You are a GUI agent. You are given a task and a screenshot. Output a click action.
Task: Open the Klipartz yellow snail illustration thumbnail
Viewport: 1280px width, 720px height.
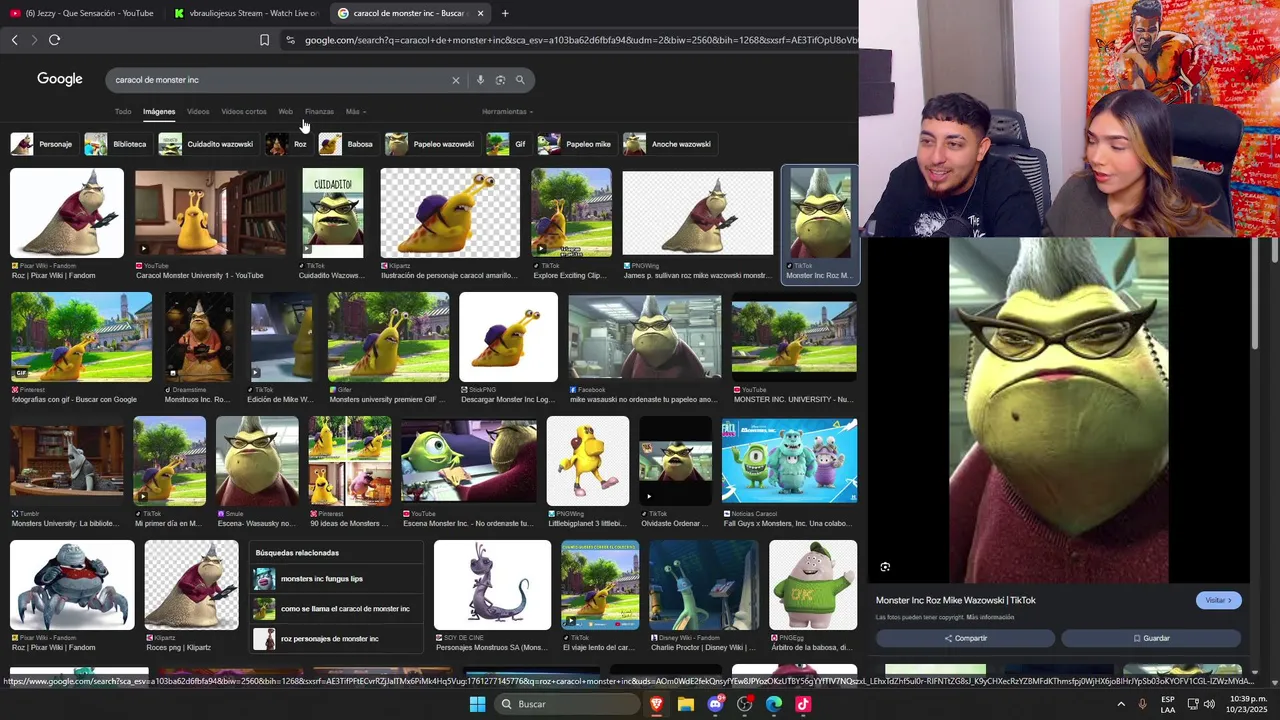click(x=450, y=214)
